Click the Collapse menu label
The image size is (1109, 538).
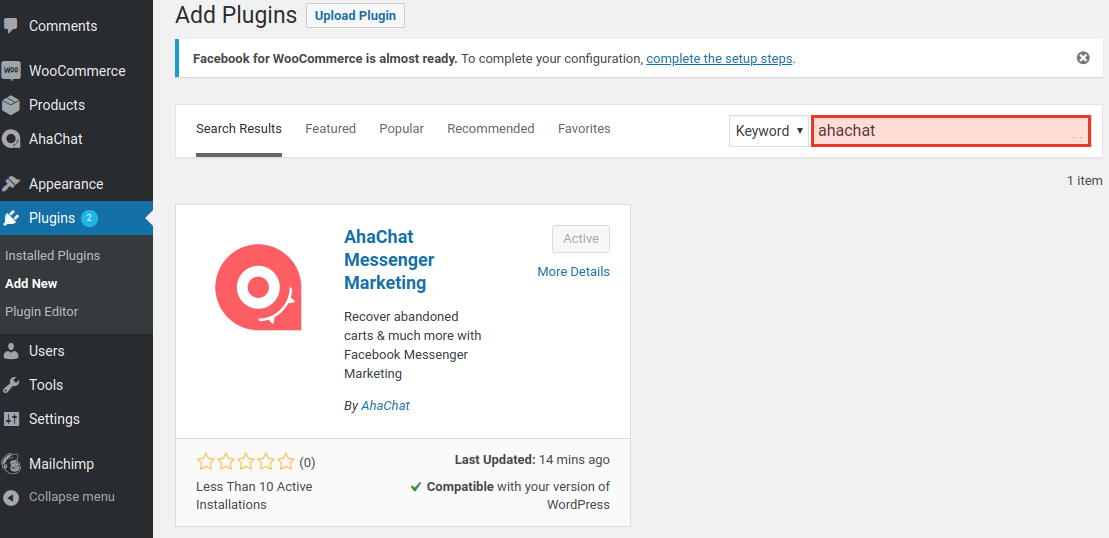point(71,497)
